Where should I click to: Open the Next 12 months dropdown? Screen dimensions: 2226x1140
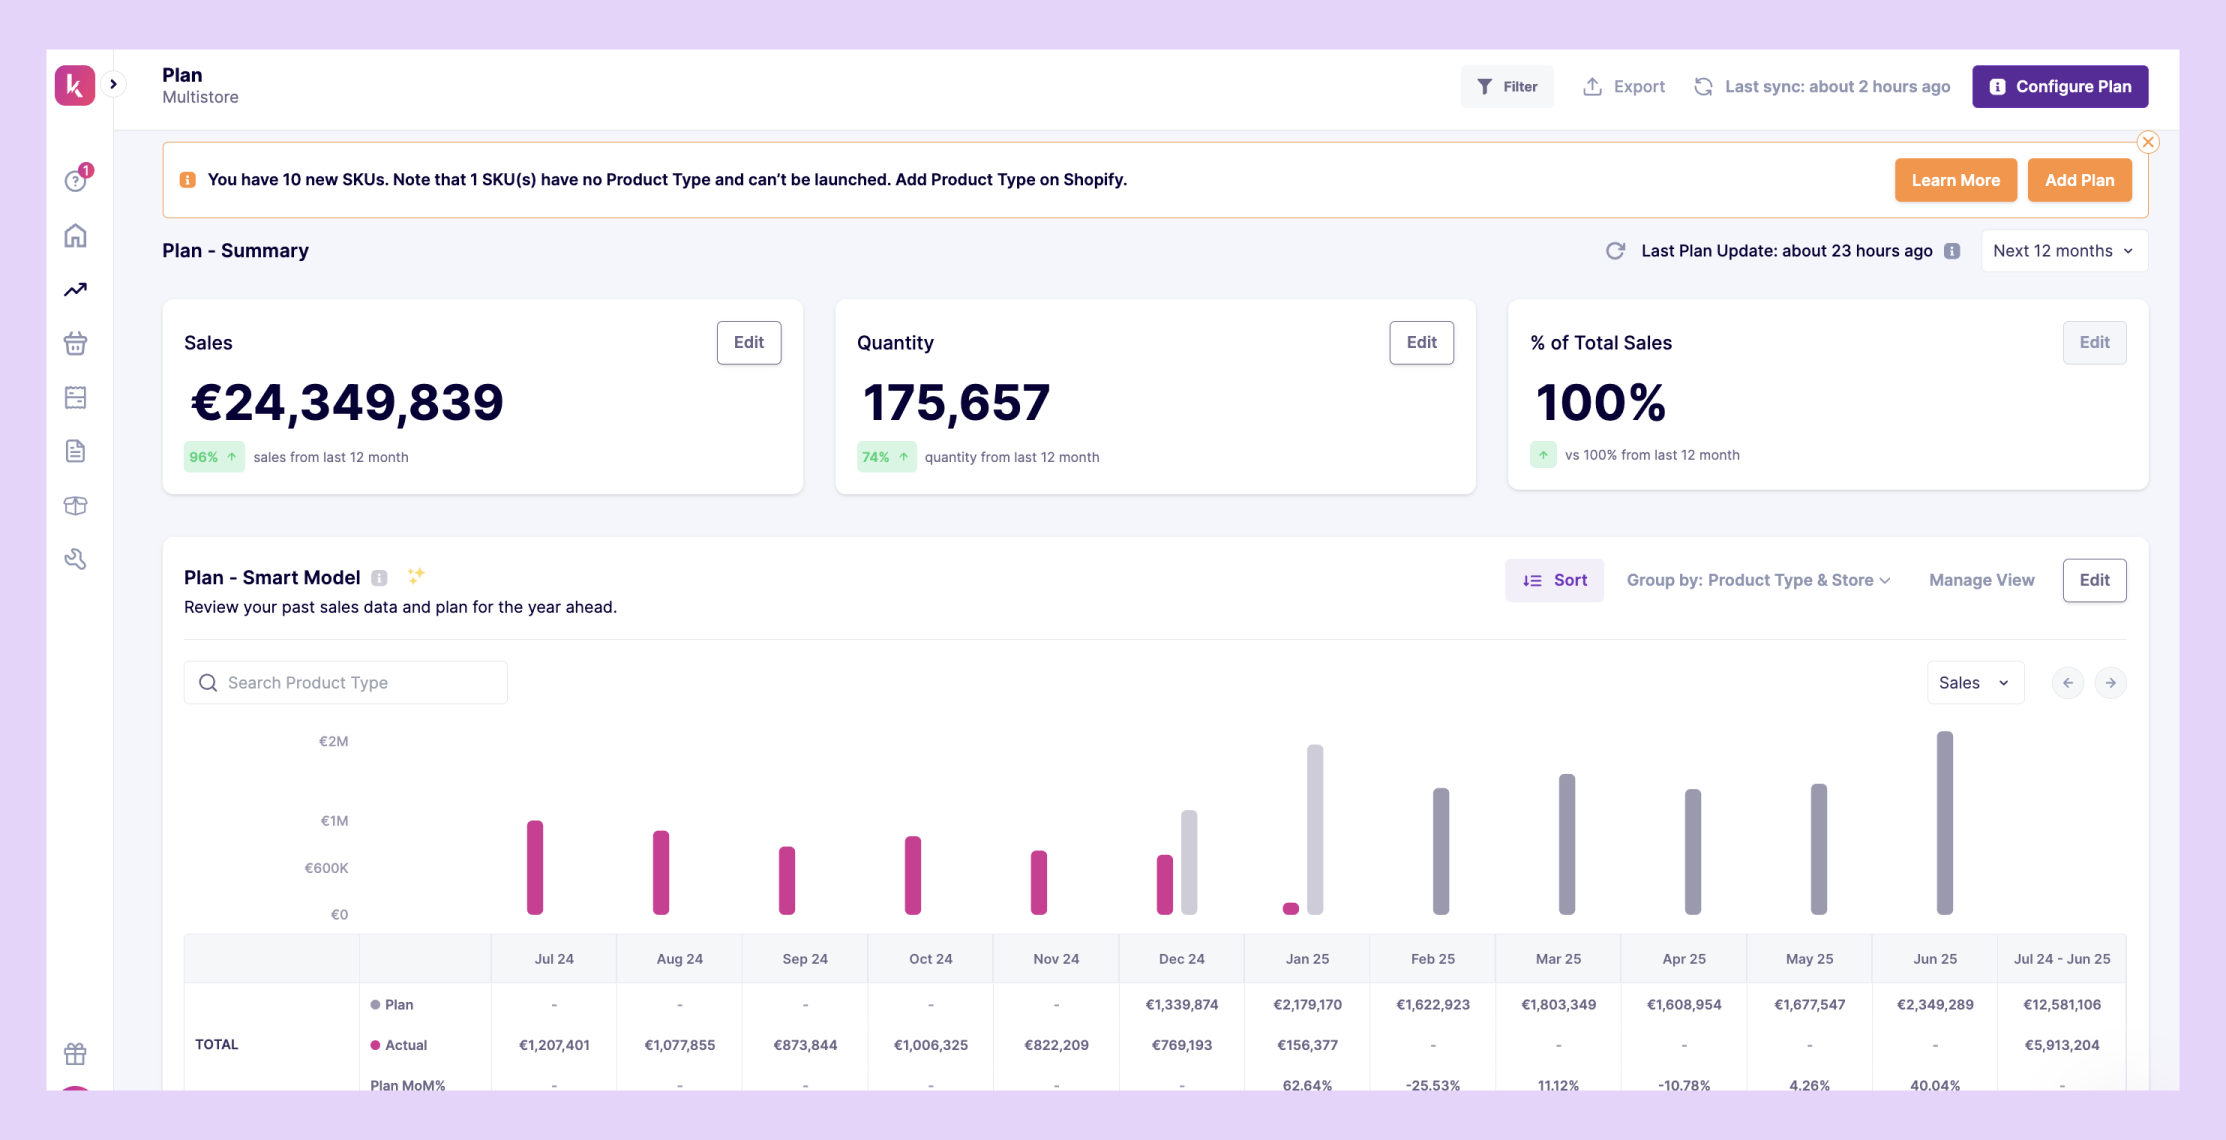point(2063,251)
